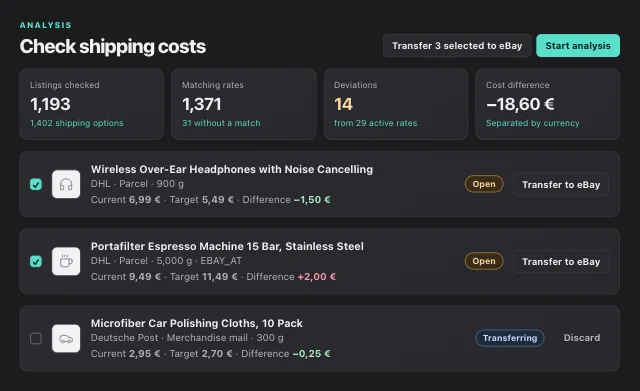Click 'from 29 active rates' text
Viewport: 640px width, 391px height.
(x=376, y=123)
